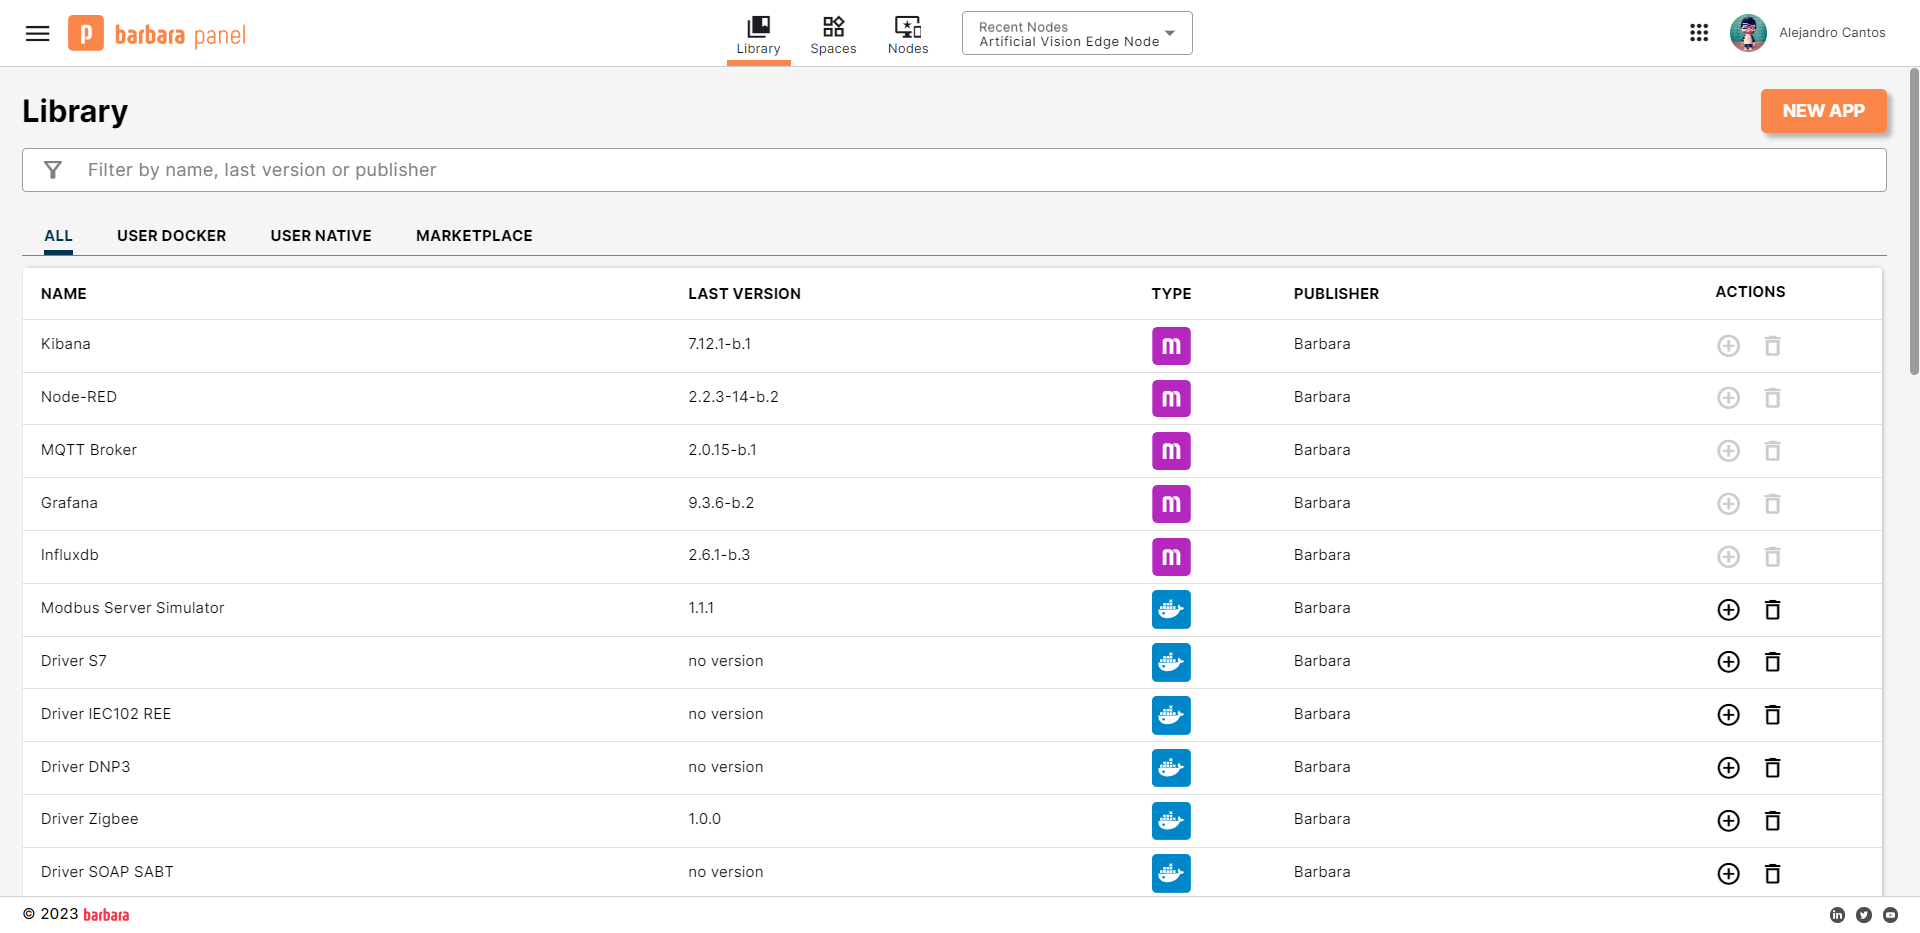Screen dimensions: 1920x933
Task: Open the LinkedIn link in footer
Action: (1837, 915)
